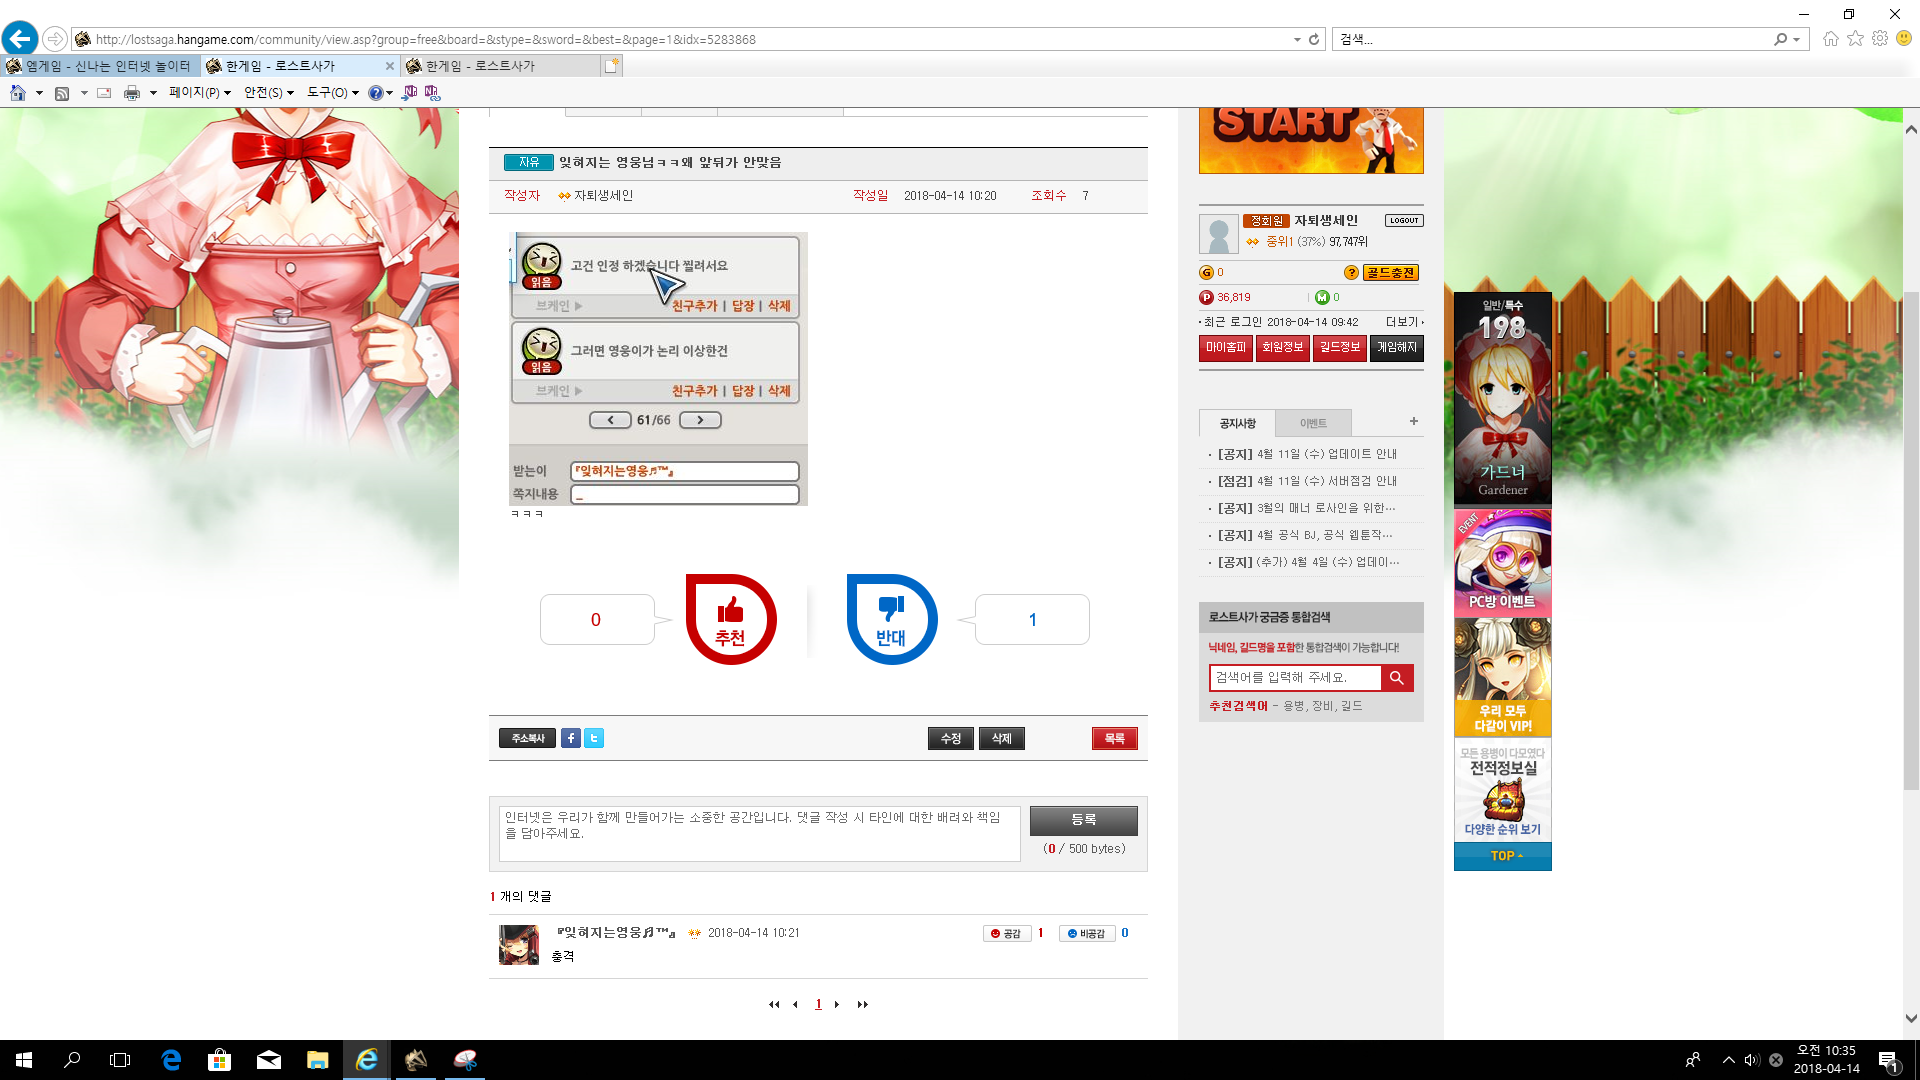Image resolution: width=1920 pixels, height=1080 pixels.
Task: Open the 안전(S) dropdown menu
Action: [268, 93]
